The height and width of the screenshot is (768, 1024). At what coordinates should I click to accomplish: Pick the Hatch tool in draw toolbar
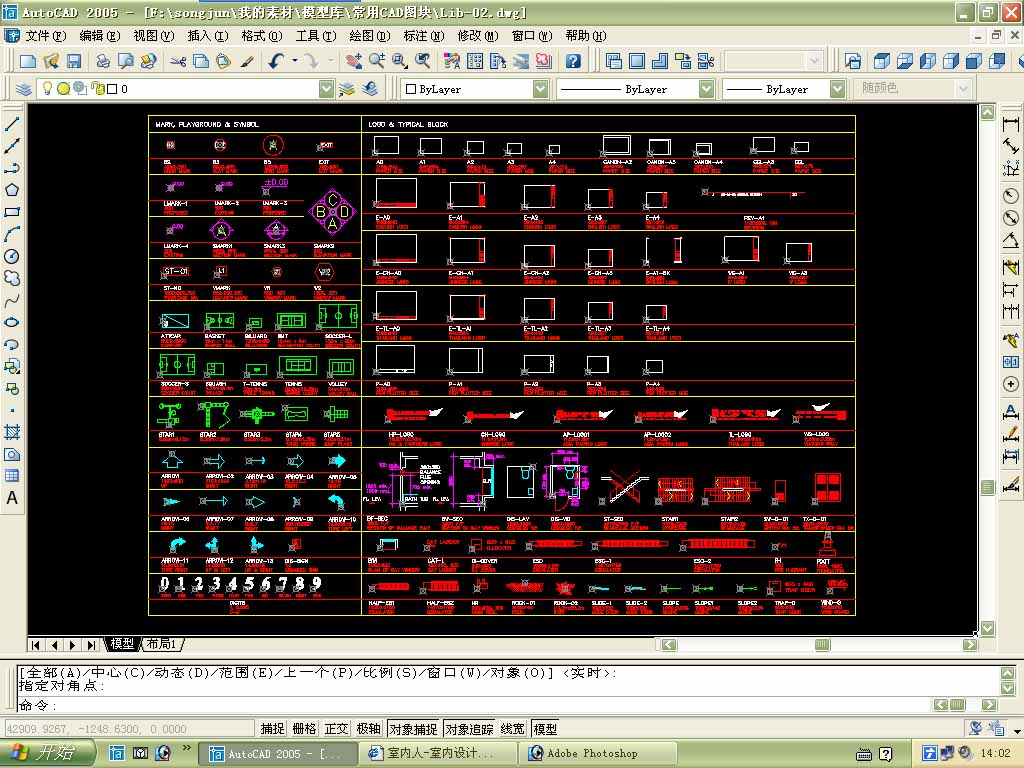point(12,432)
